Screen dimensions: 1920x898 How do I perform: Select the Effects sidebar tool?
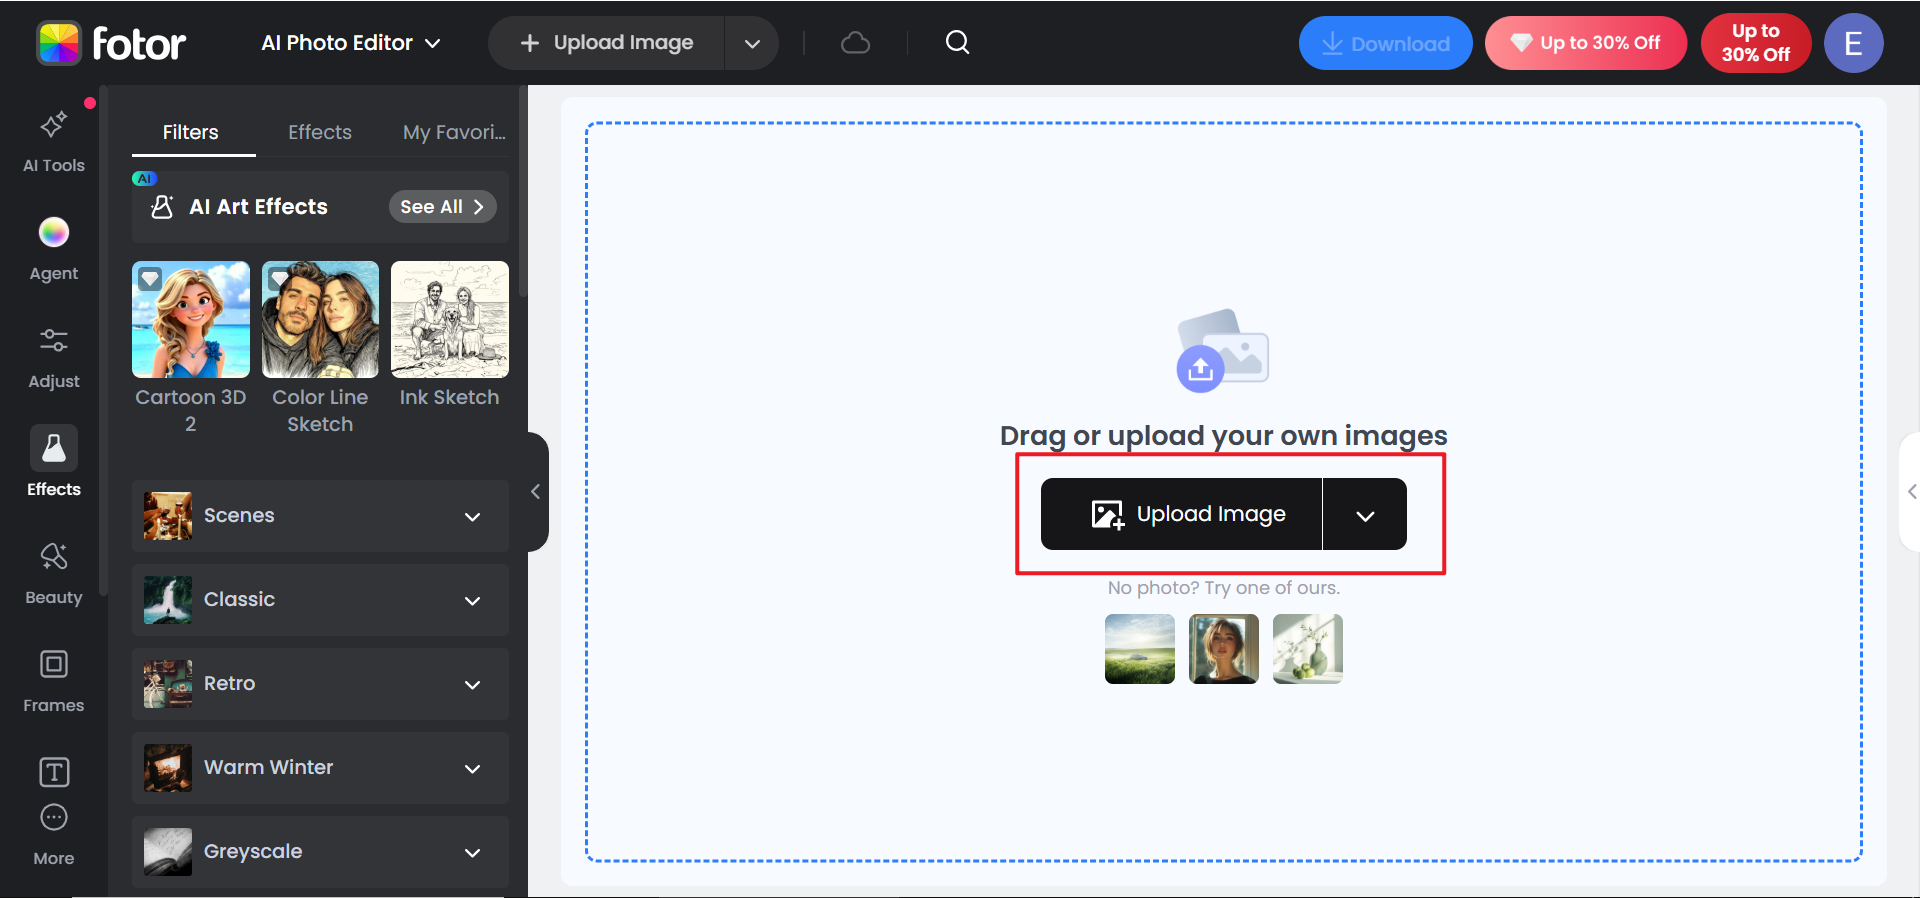[54, 462]
